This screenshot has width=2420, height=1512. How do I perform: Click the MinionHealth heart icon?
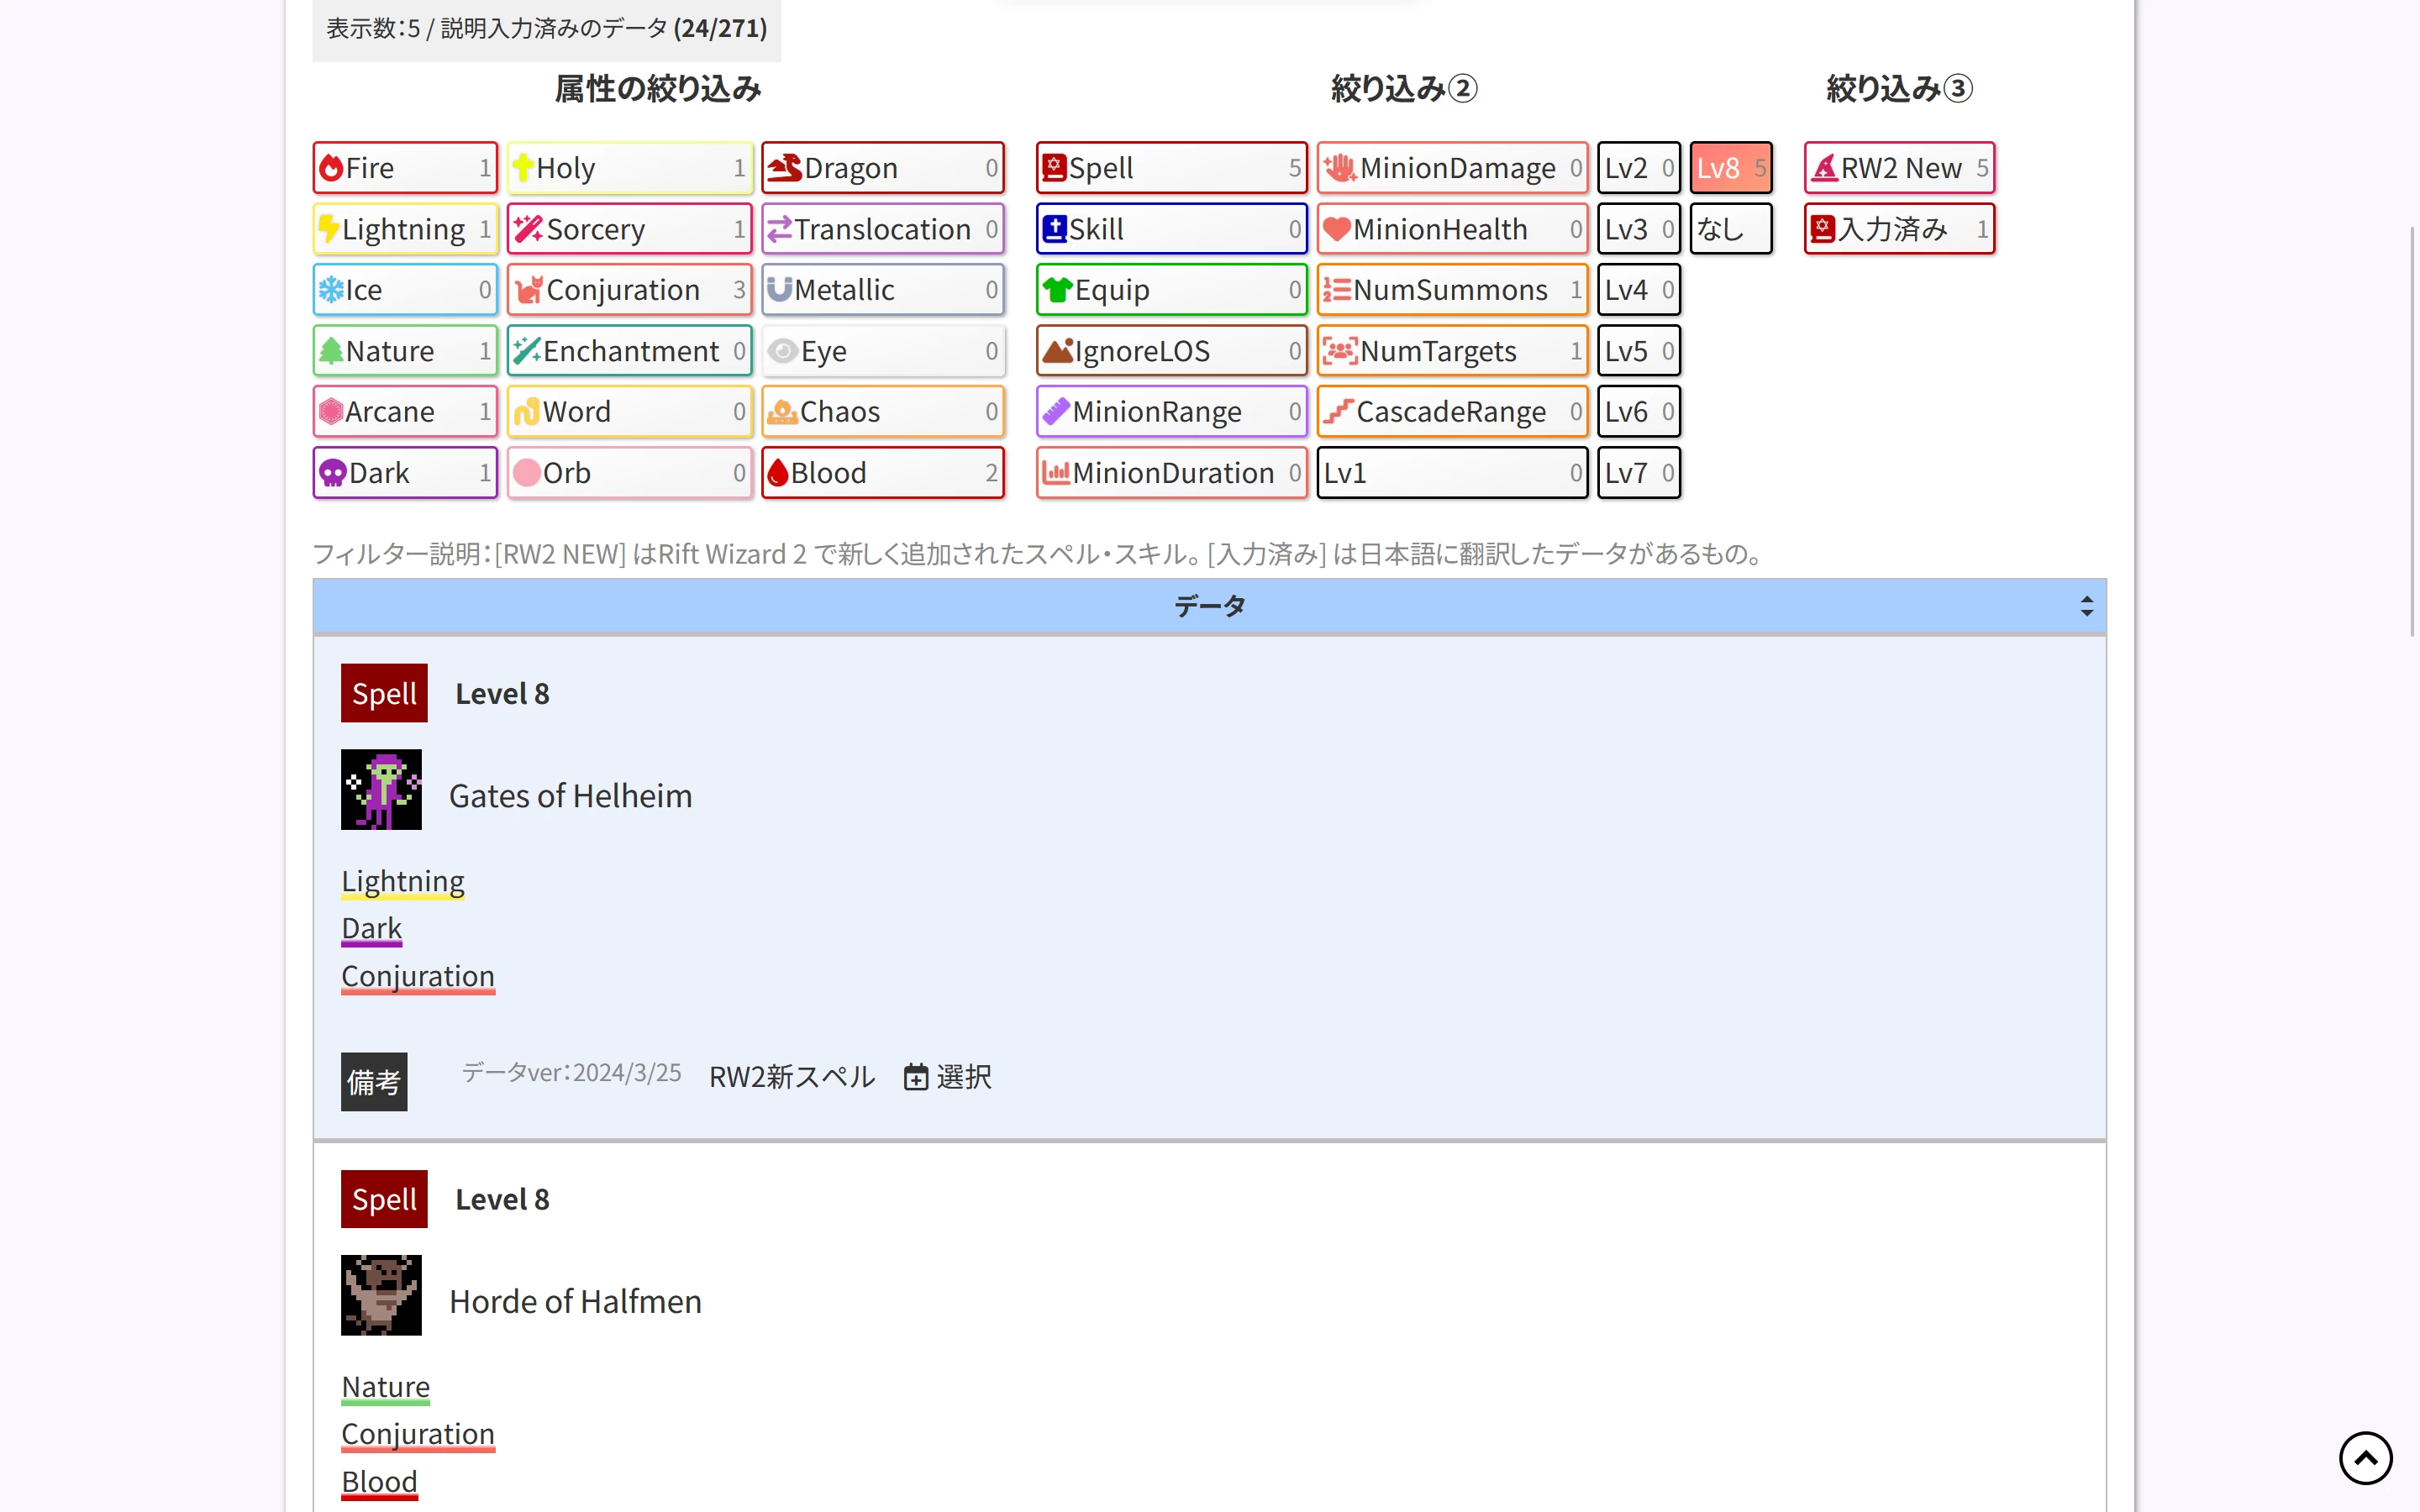(x=1336, y=229)
